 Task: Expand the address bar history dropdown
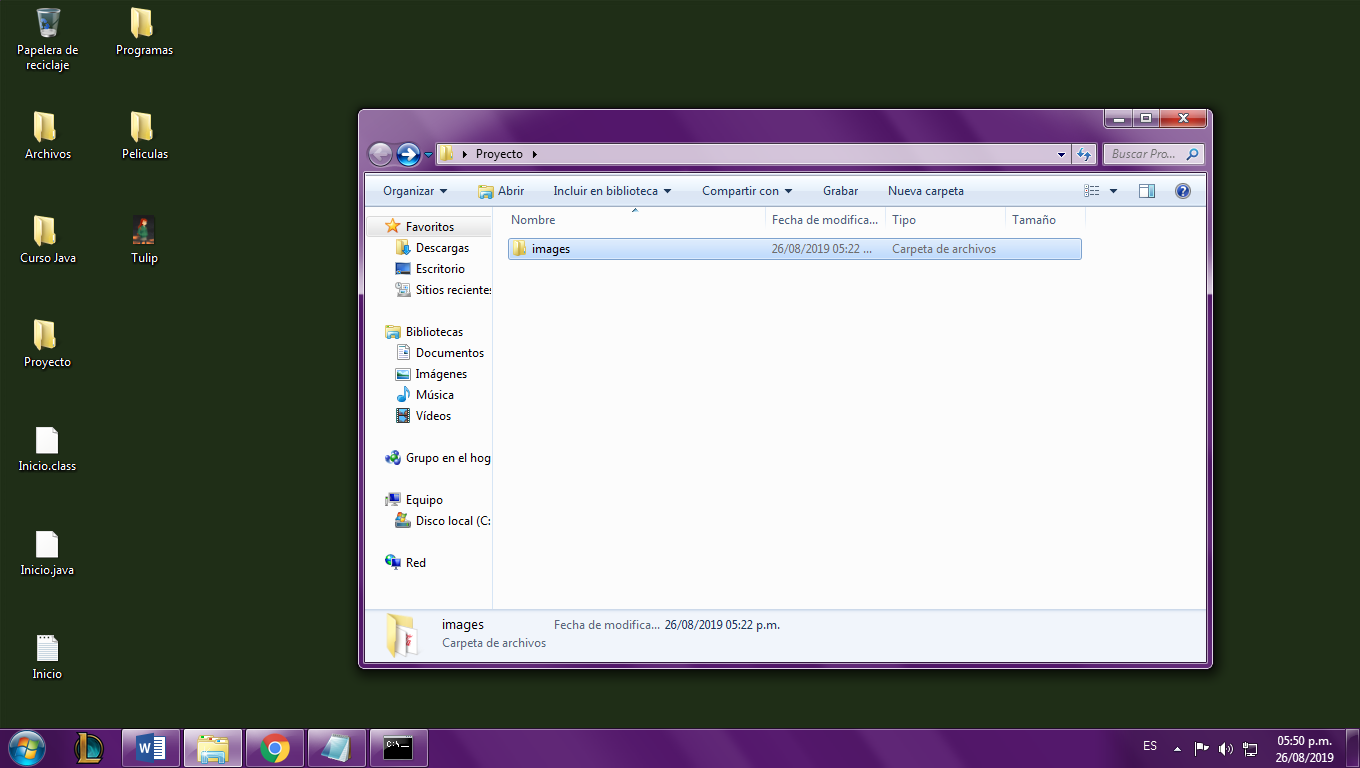[1062, 154]
